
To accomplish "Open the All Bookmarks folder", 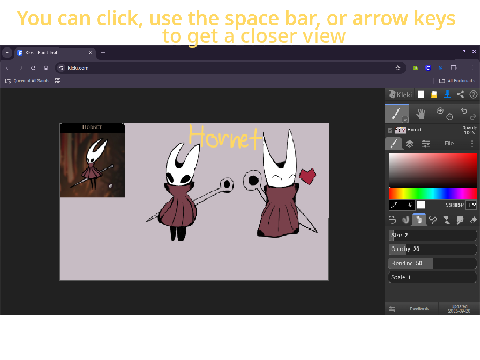I will (457, 81).
